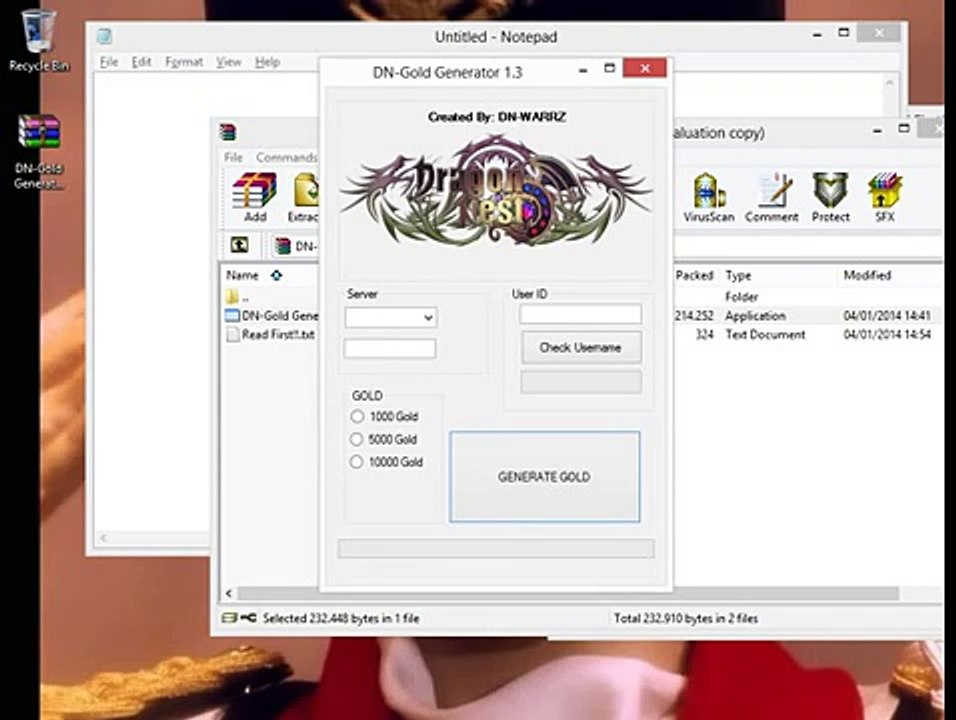Click the Check Username button
Image resolution: width=956 pixels, height=720 pixels.
(581, 348)
